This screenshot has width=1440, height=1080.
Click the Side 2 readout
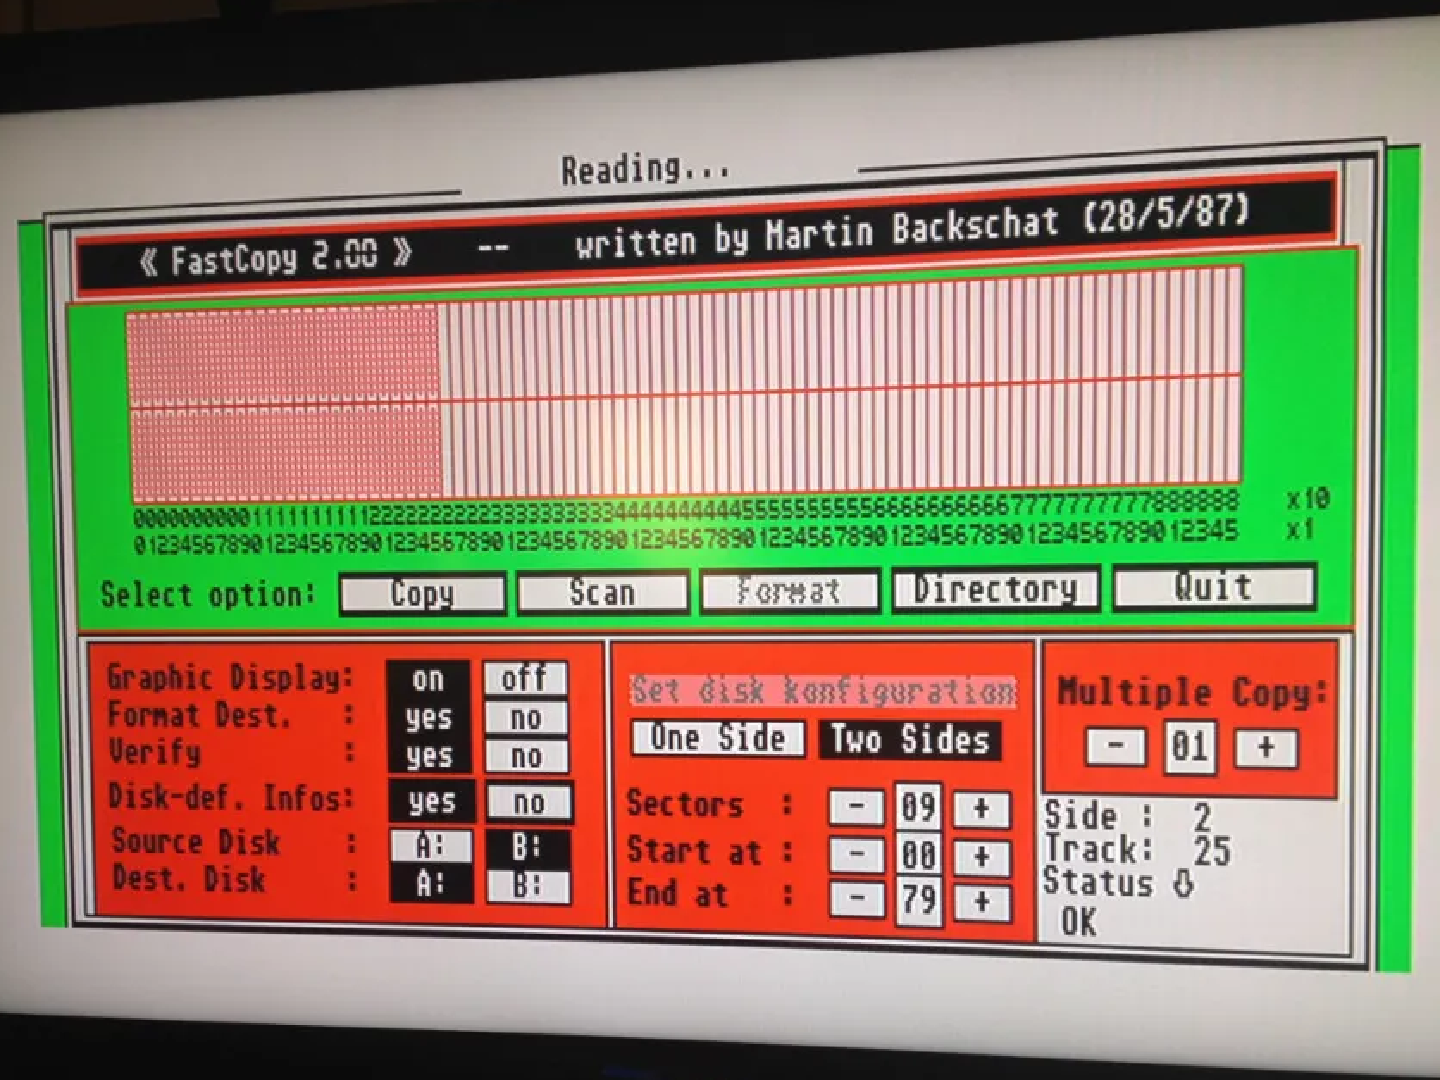[1130, 815]
